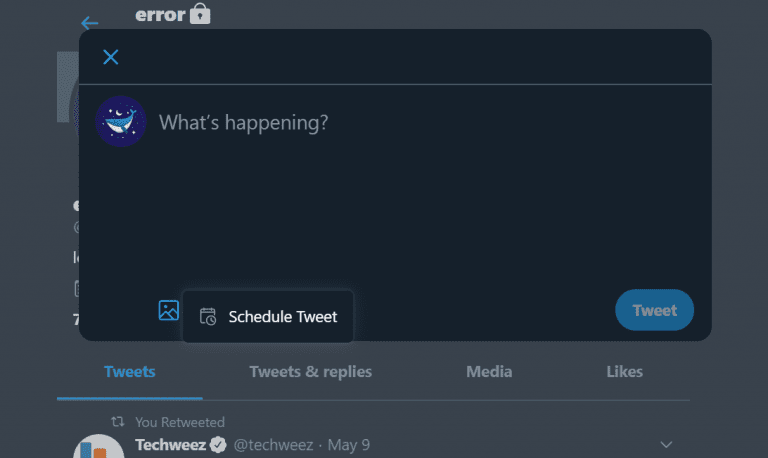Add media with the image icon
768x458 pixels.
[168, 311]
